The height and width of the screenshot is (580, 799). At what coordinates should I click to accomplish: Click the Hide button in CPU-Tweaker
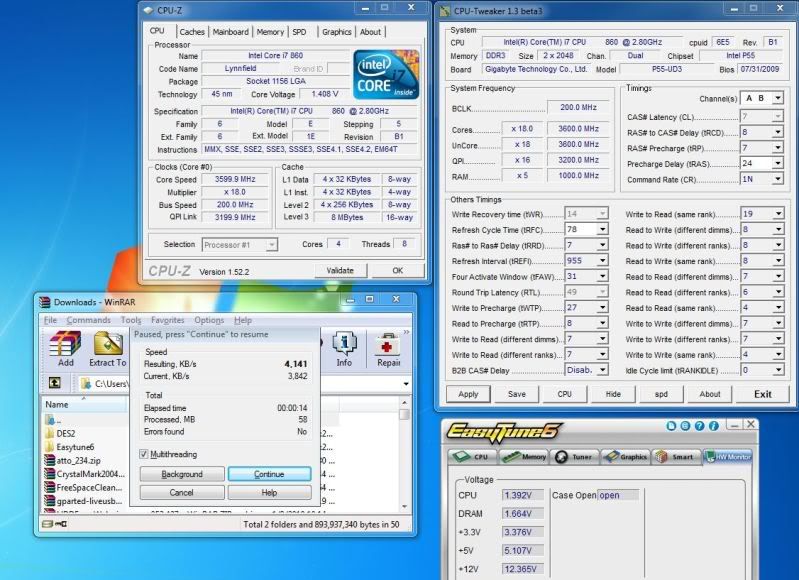[x=613, y=394]
